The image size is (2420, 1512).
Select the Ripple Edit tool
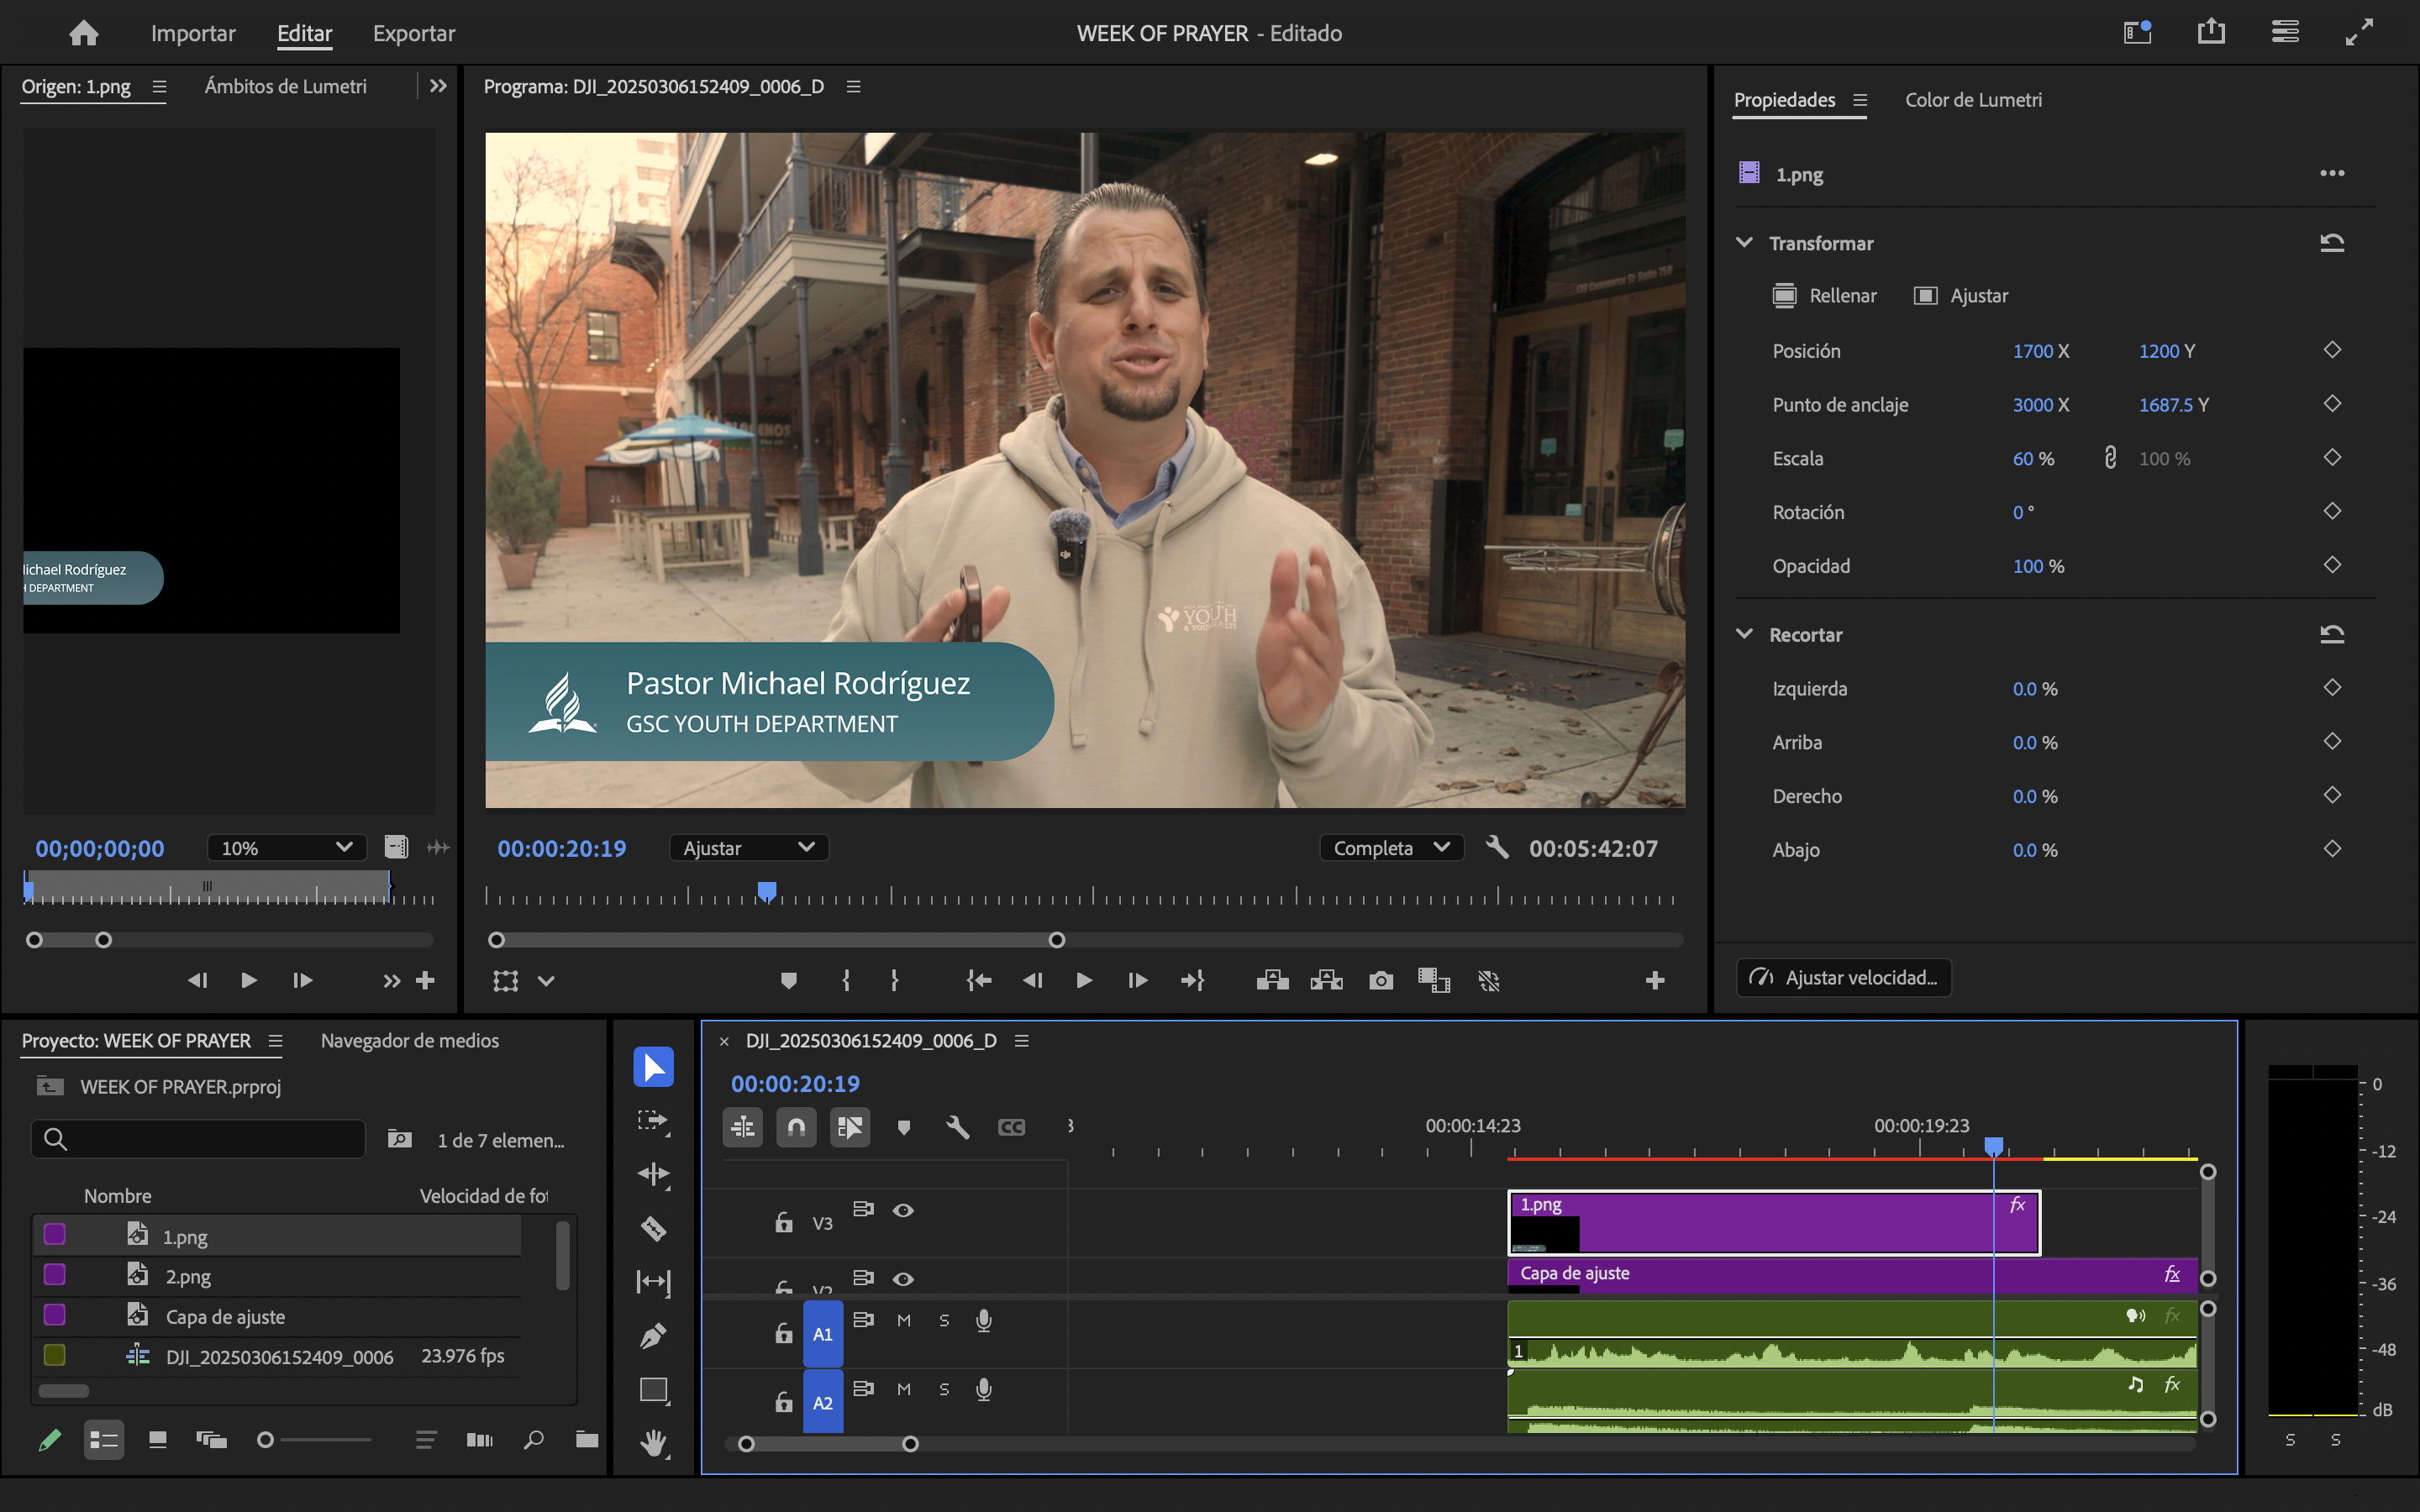point(653,1174)
